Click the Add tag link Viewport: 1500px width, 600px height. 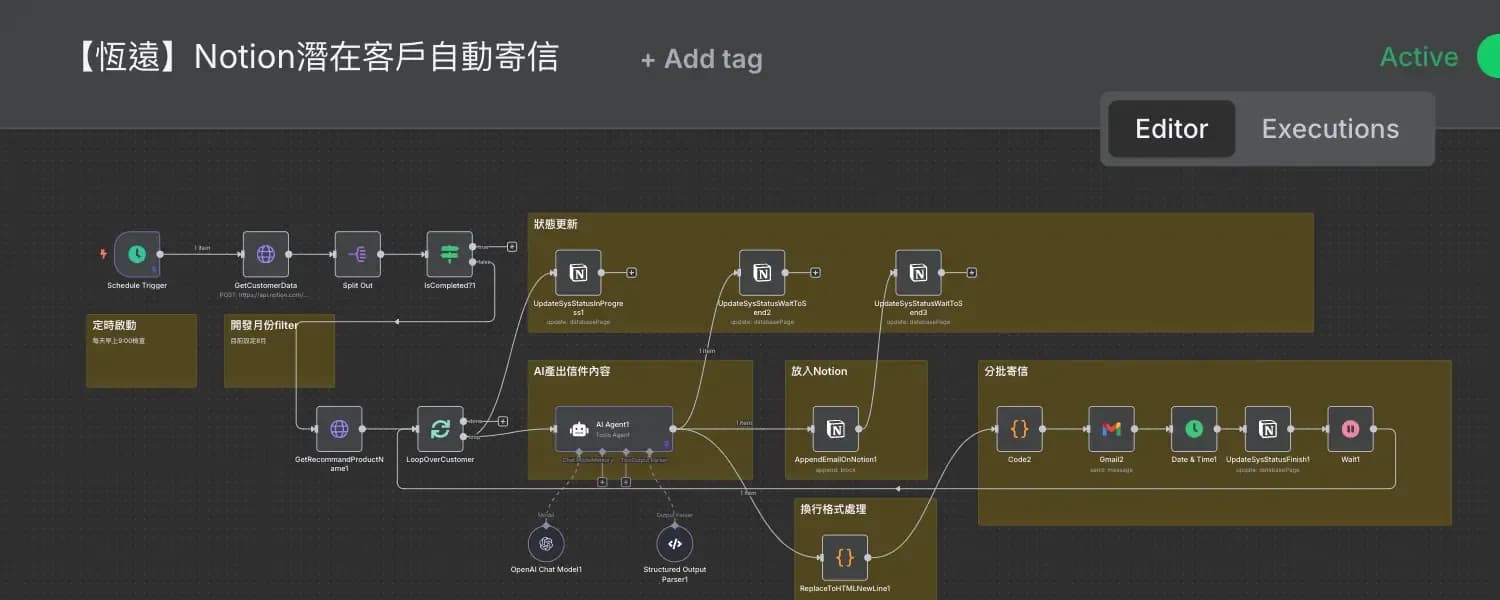pos(701,58)
